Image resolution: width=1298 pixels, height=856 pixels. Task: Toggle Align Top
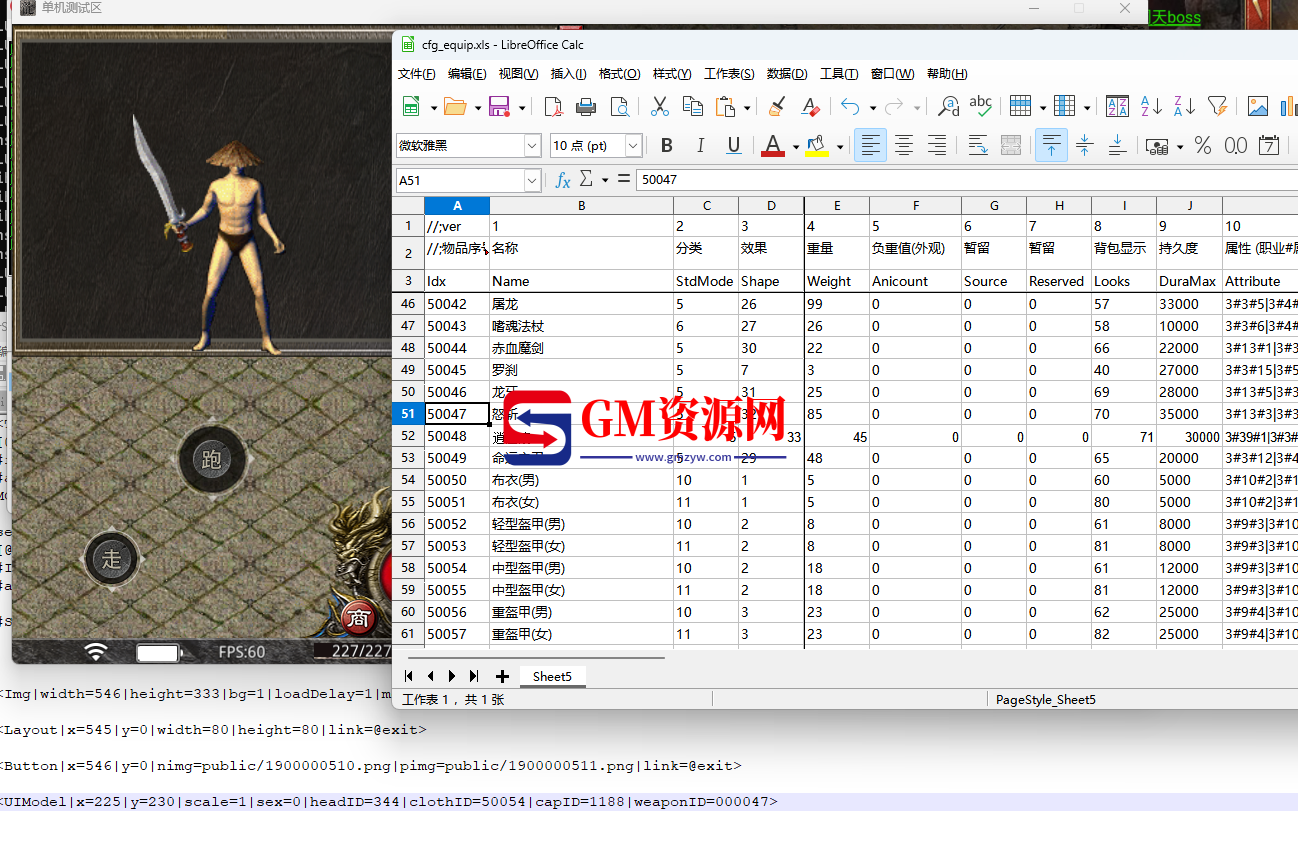[1051, 146]
